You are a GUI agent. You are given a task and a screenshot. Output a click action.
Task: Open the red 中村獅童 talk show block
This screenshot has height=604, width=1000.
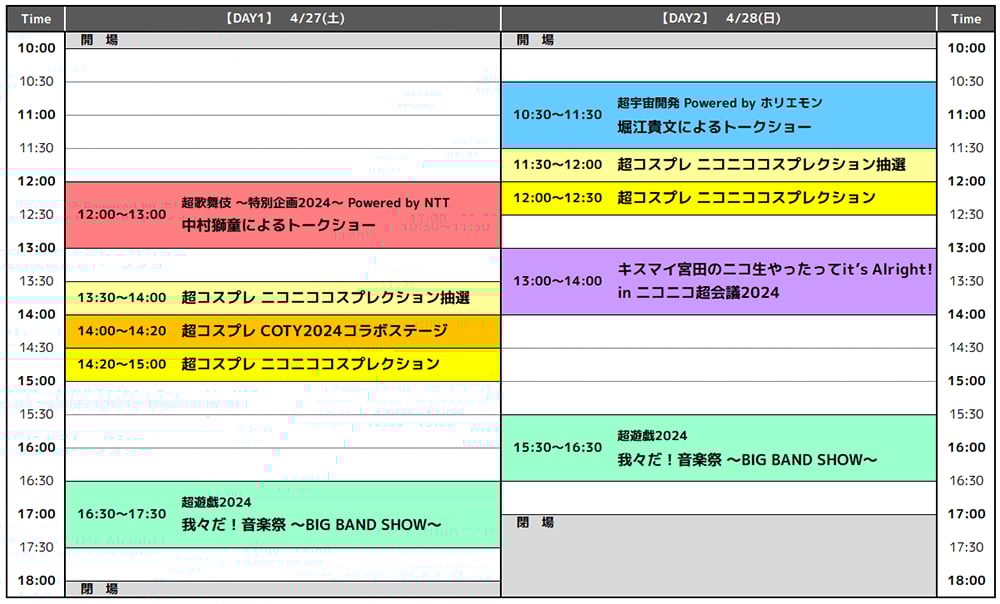pos(282,215)
